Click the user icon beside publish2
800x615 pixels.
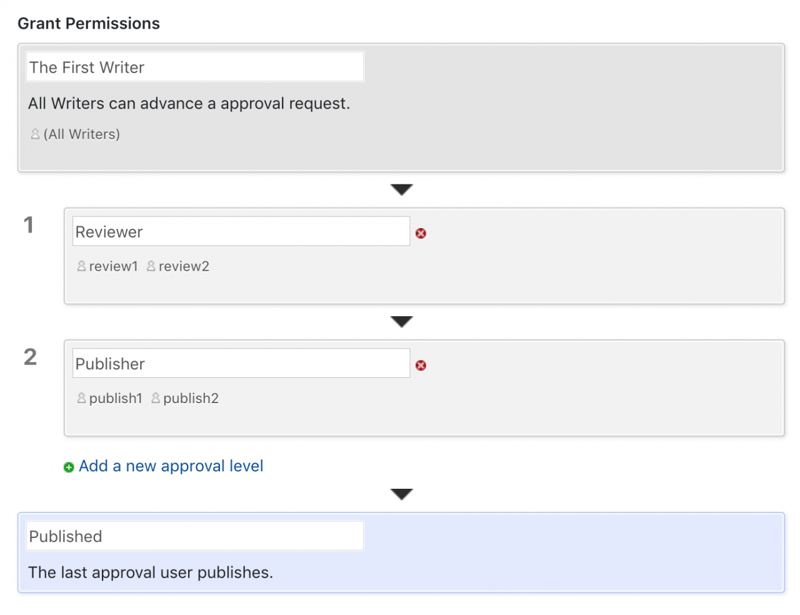click(x=156, y=399)
